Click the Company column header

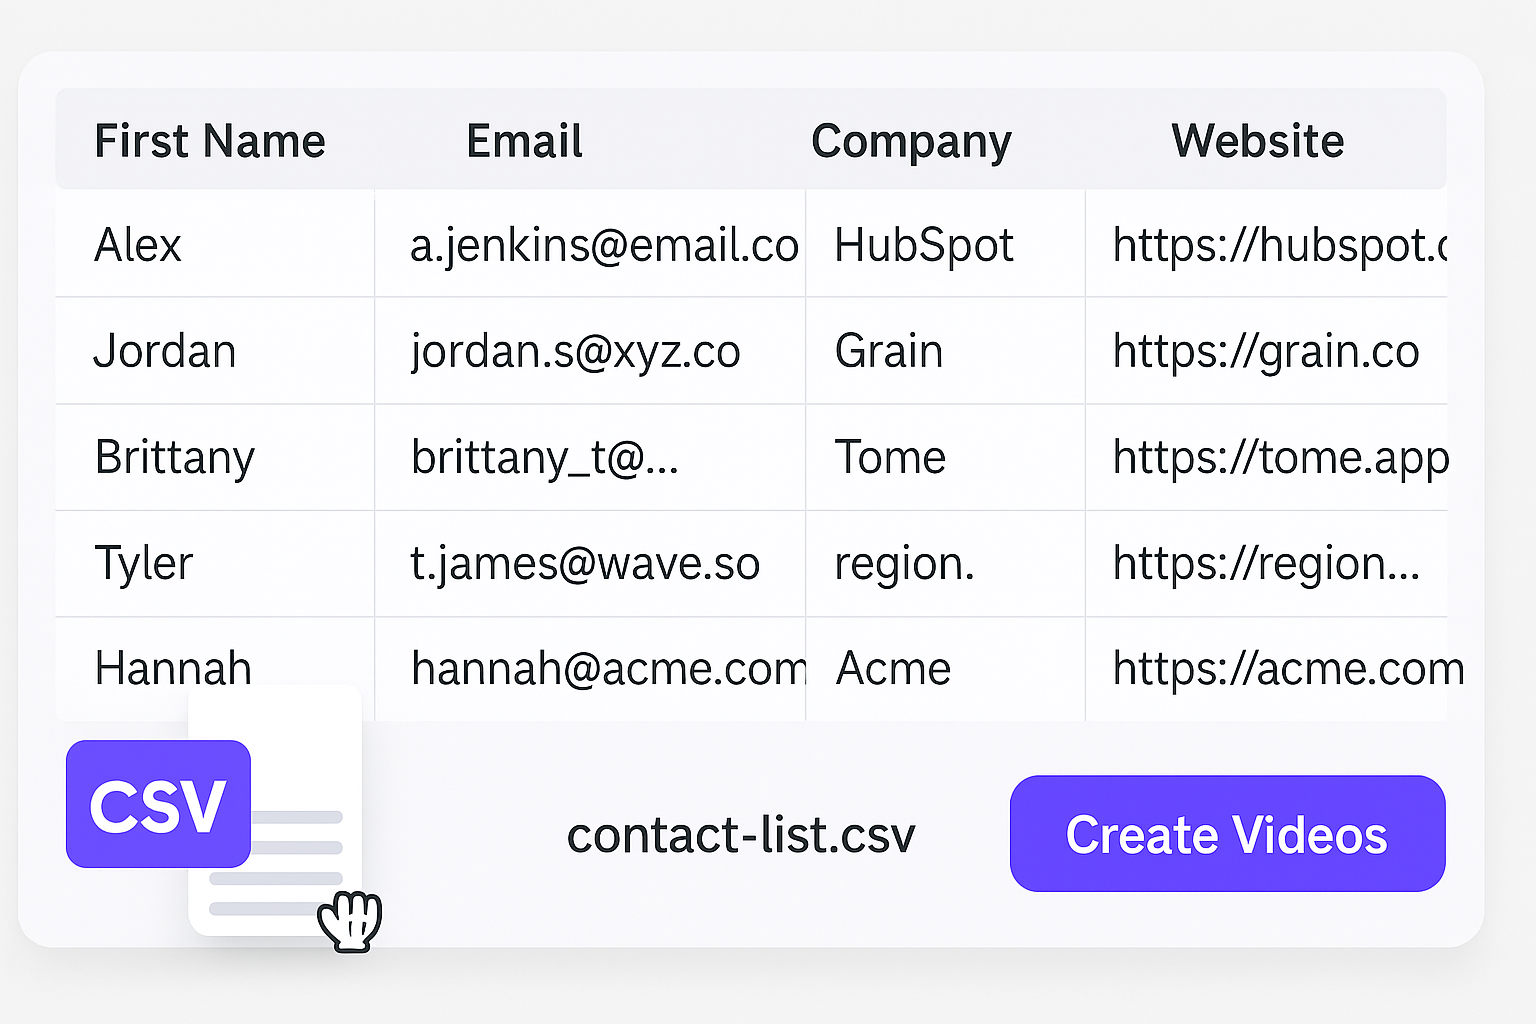tap(911, 141)
